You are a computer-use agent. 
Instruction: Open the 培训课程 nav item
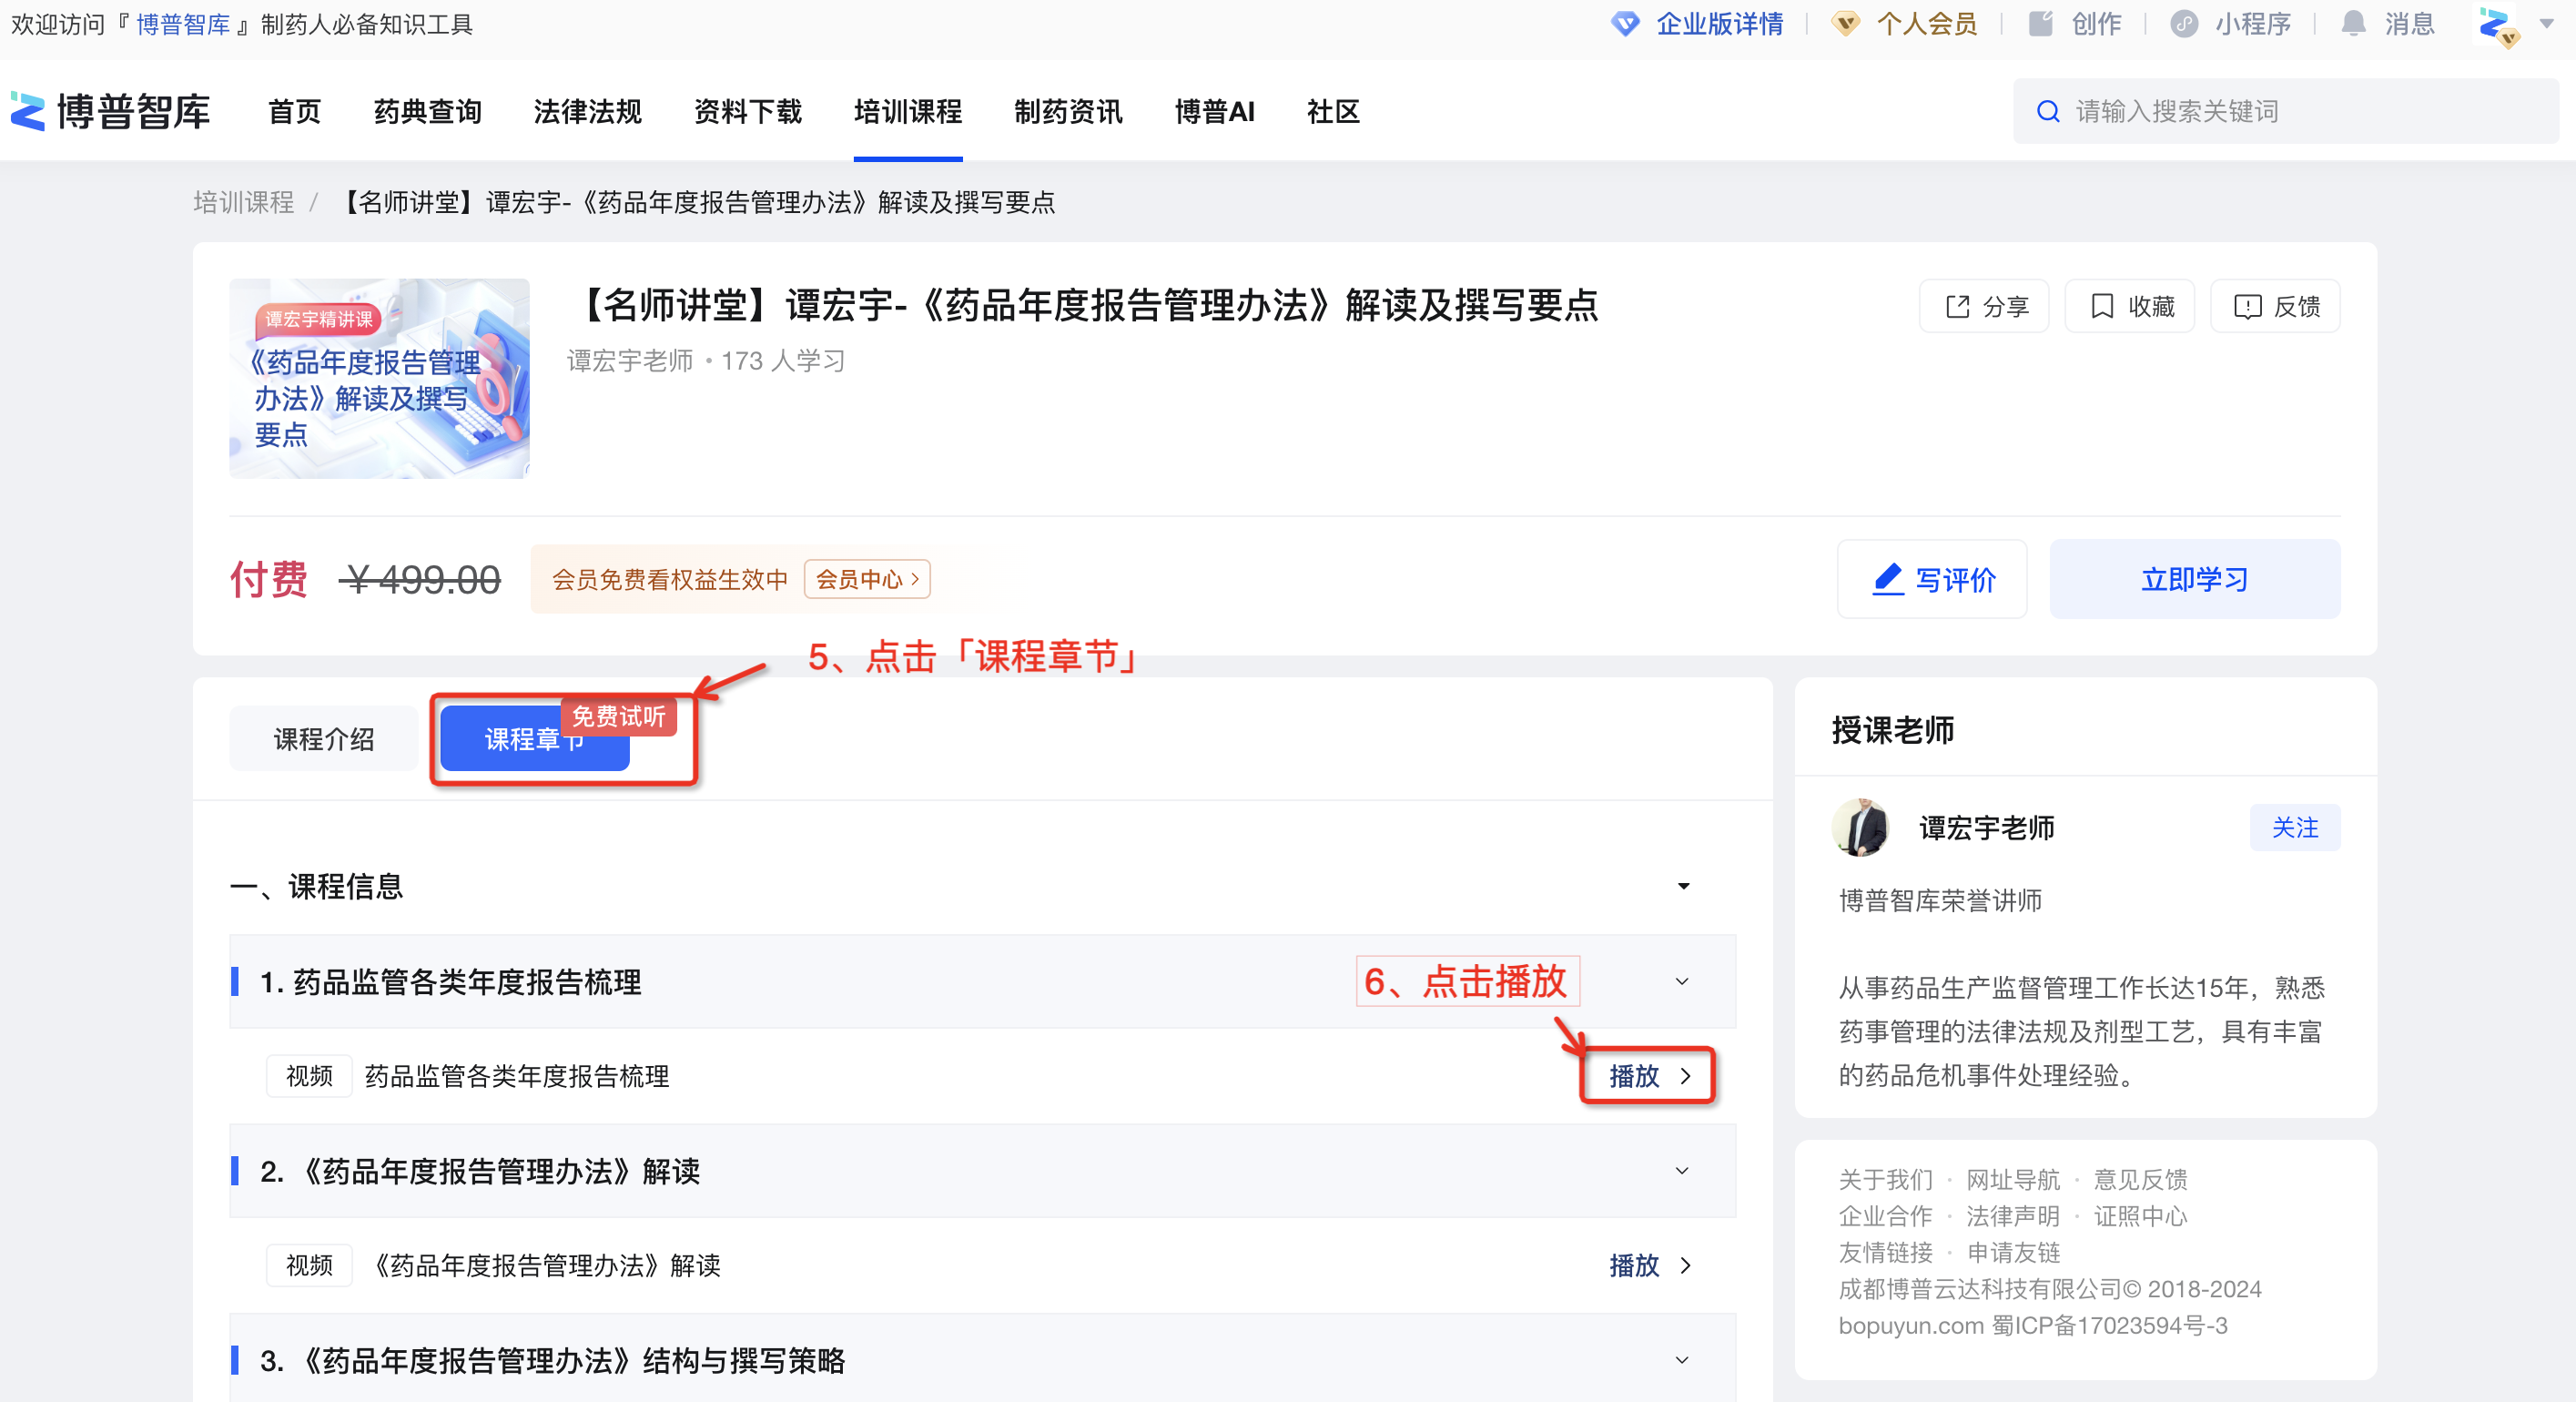coord(908,111)
